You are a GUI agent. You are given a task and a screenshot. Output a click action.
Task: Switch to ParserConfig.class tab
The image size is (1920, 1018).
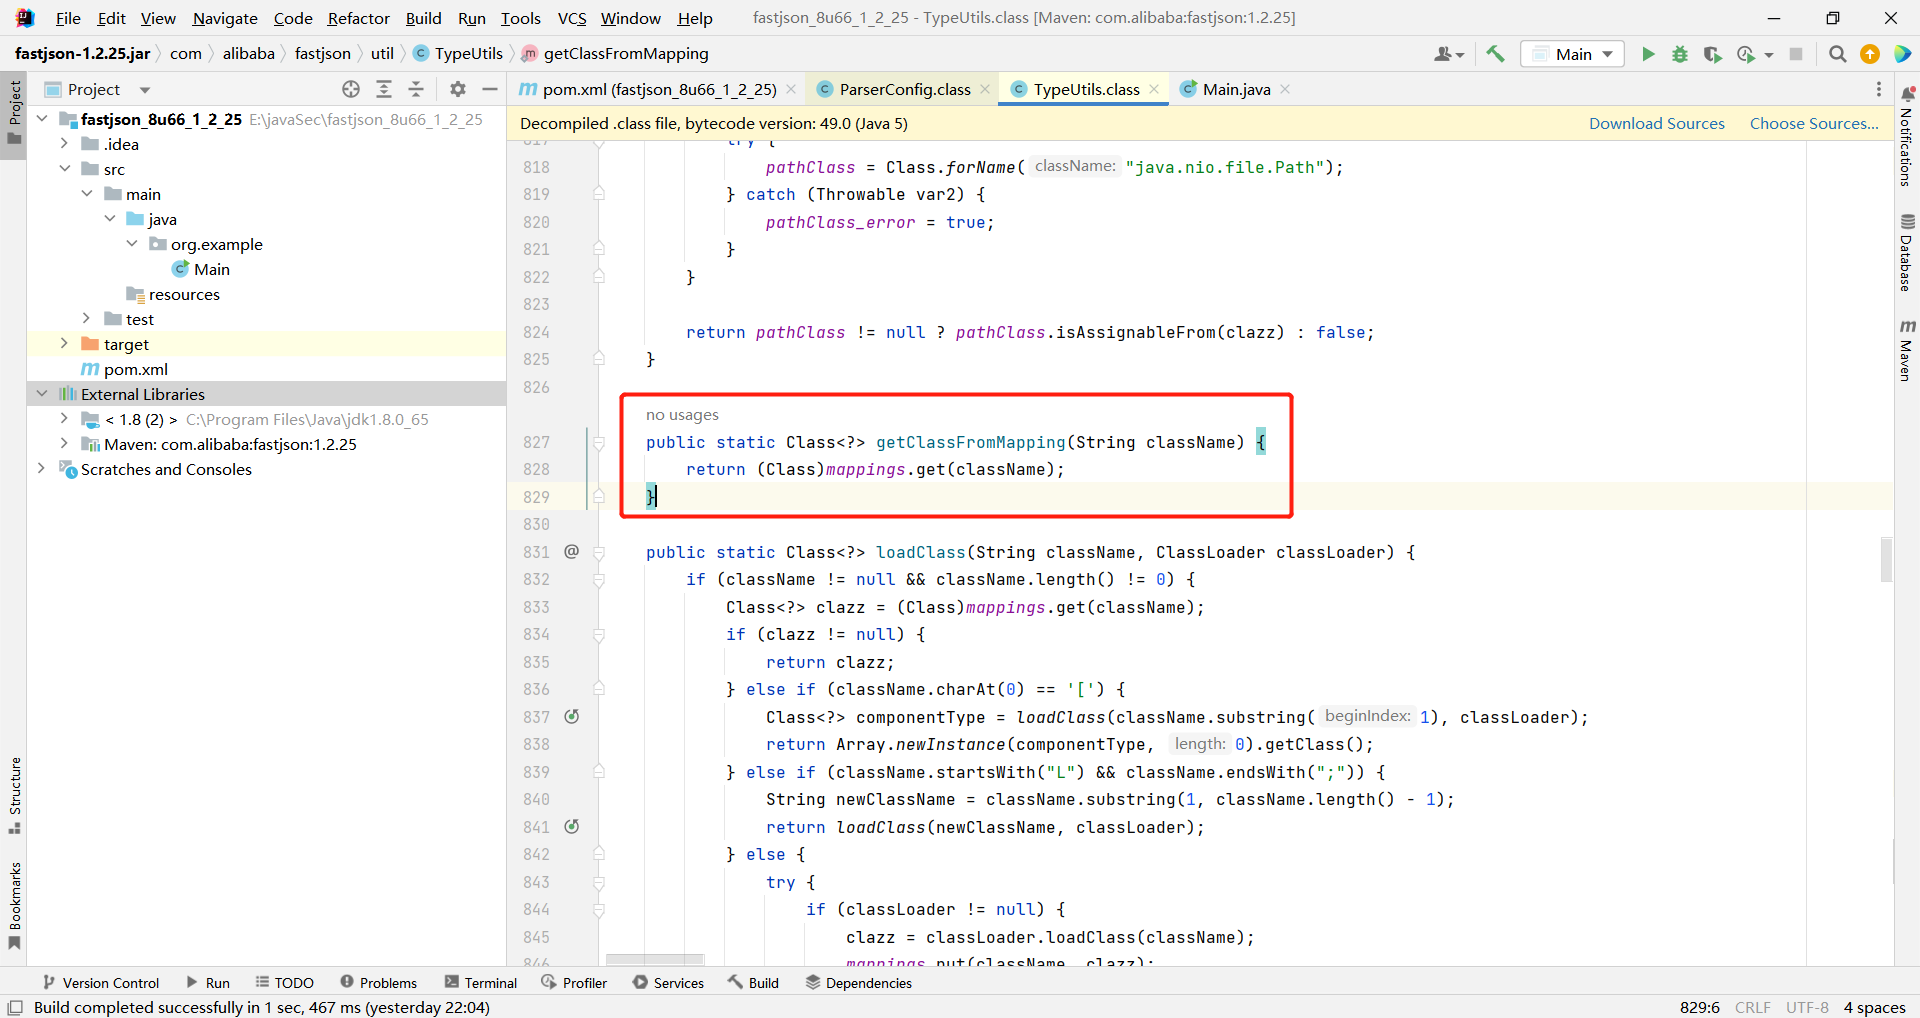pos(904,89)
